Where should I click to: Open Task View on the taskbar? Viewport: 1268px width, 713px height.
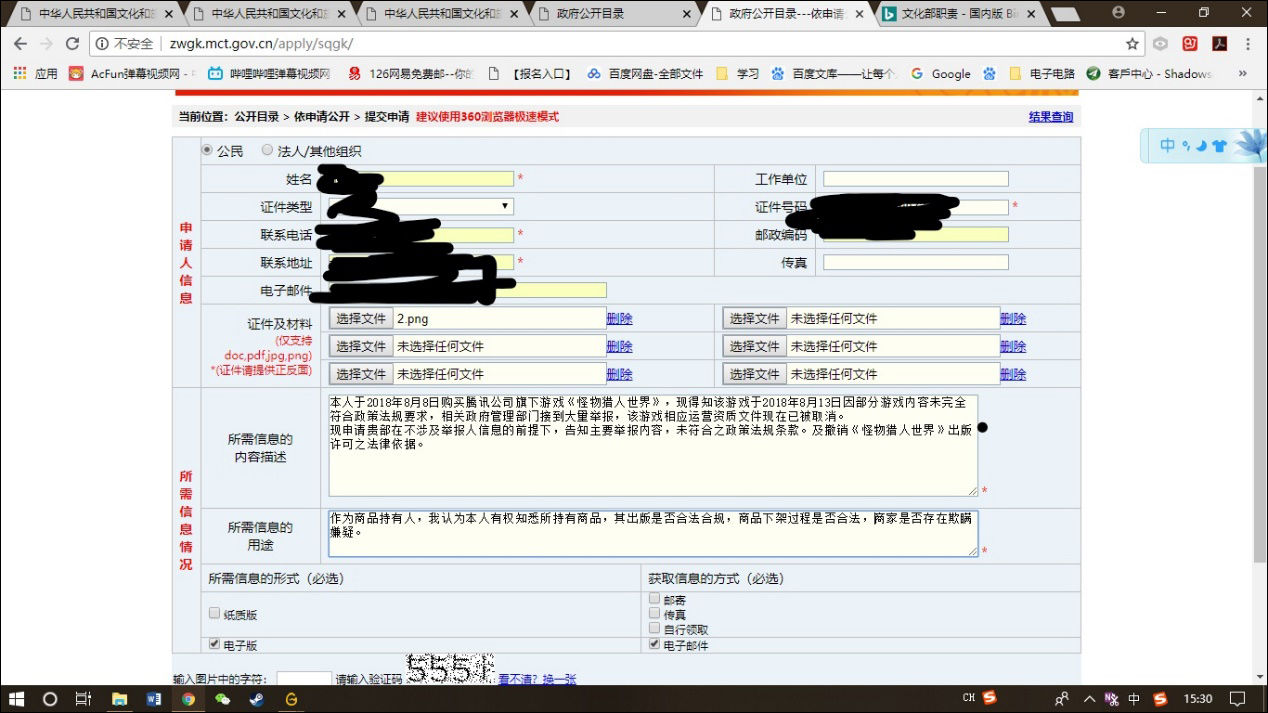tap(84, 699)
